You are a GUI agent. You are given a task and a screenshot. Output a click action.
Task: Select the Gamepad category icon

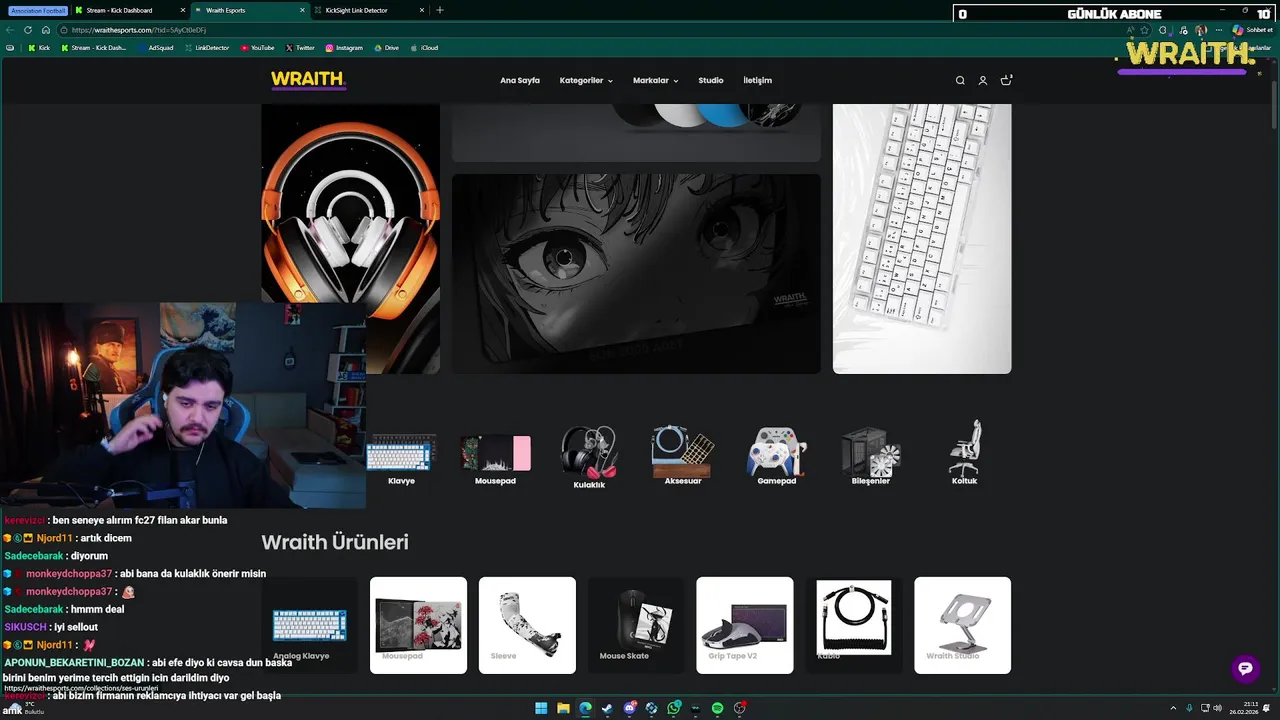coord(776,456)
